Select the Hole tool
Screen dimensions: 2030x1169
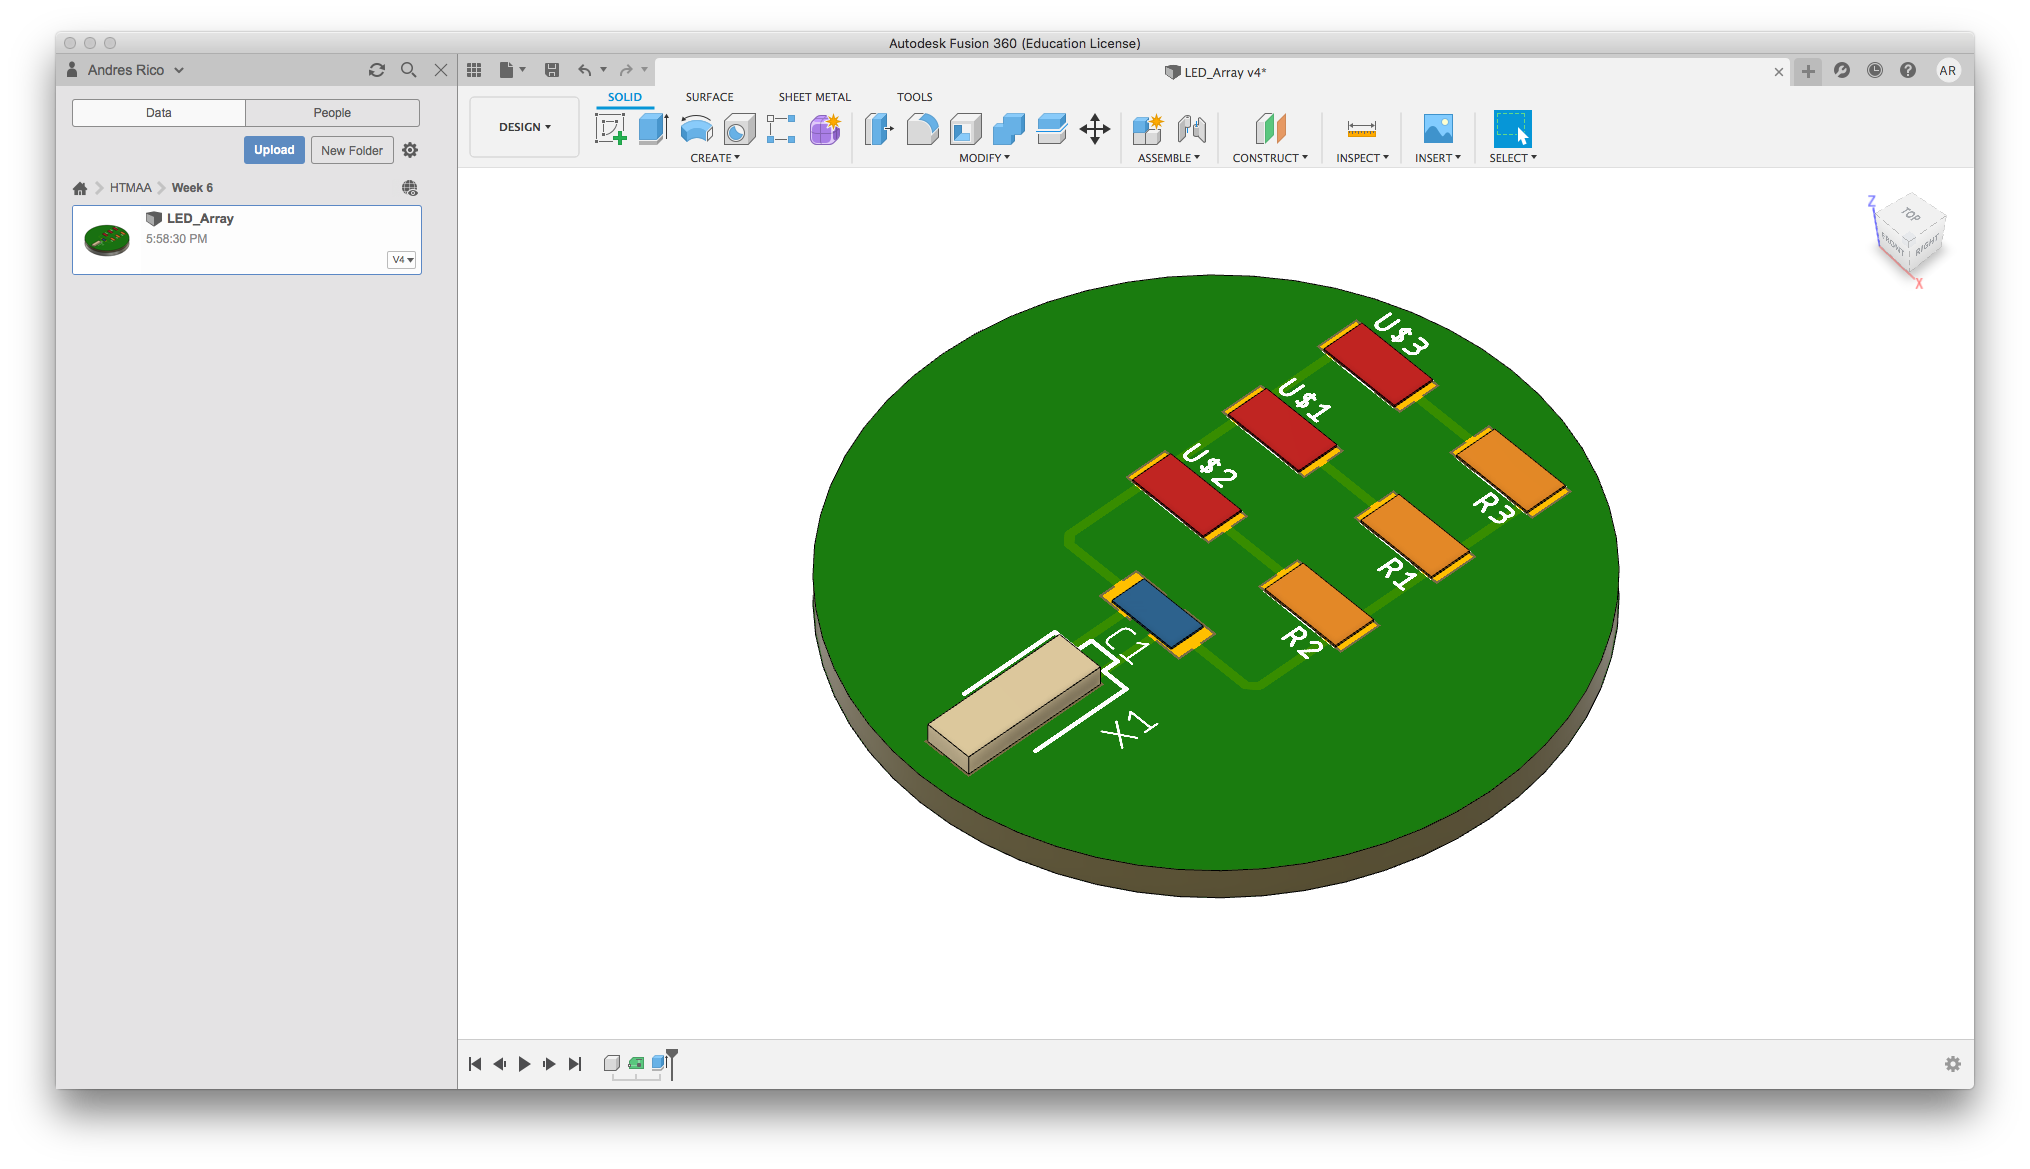point(739,129)
